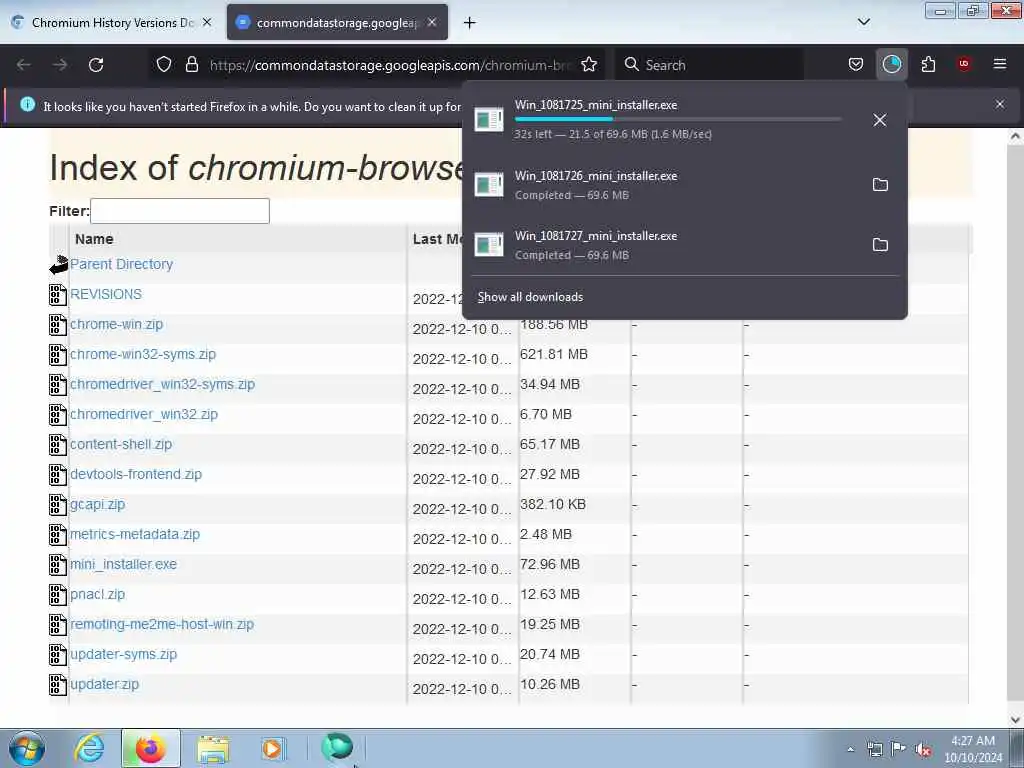Image resolution: width=1024 pixels, height=768 pixels.
Task: Click the Parent Directory back-arrow icon
Action: click(x=59, y=264)
